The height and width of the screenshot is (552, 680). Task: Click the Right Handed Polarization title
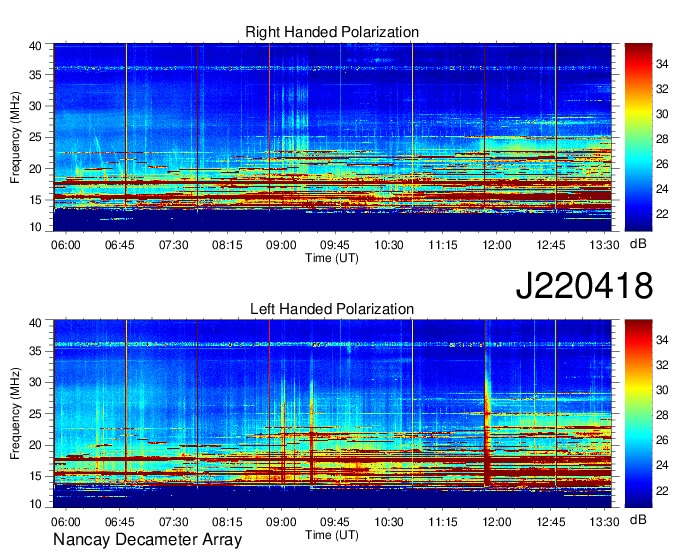pyautogui.click(x=332, y=32)
